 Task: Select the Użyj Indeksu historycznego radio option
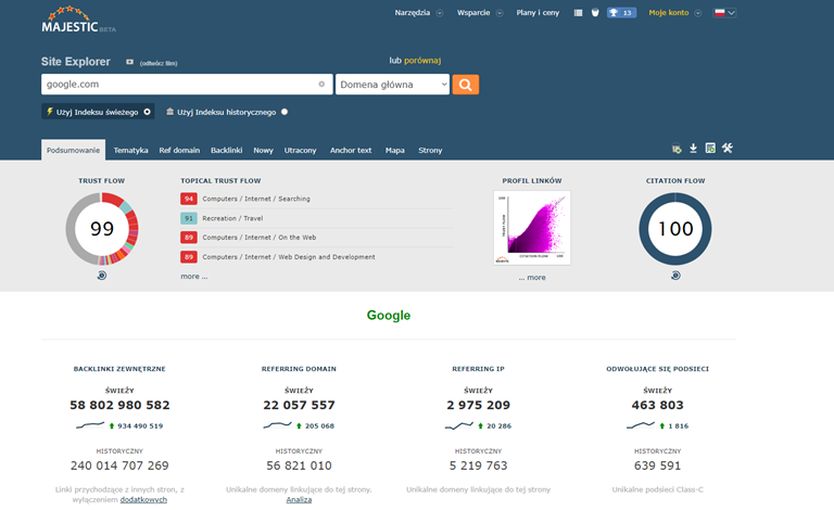coord(284,112)
